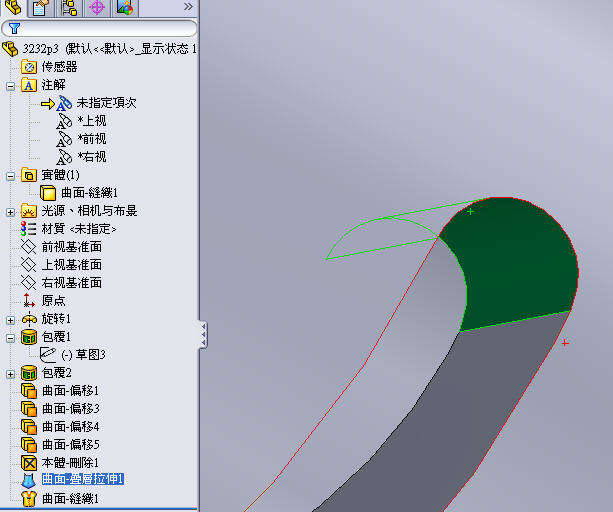Collapse the 注解 annotations folder
Image resolution: width=613 pixels, height=512 pixels.
(10, 86)
